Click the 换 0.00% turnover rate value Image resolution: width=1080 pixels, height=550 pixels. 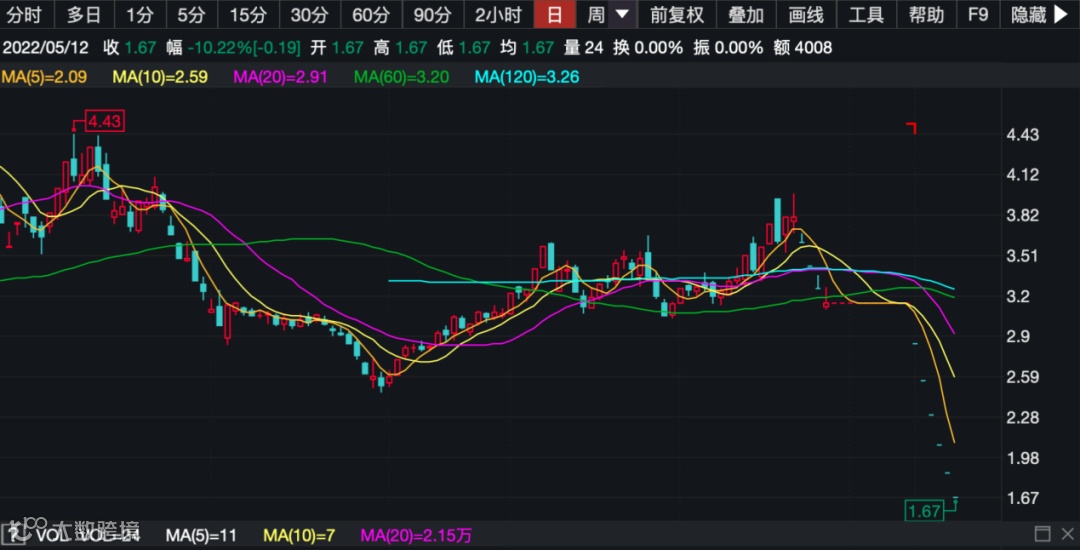648,47
